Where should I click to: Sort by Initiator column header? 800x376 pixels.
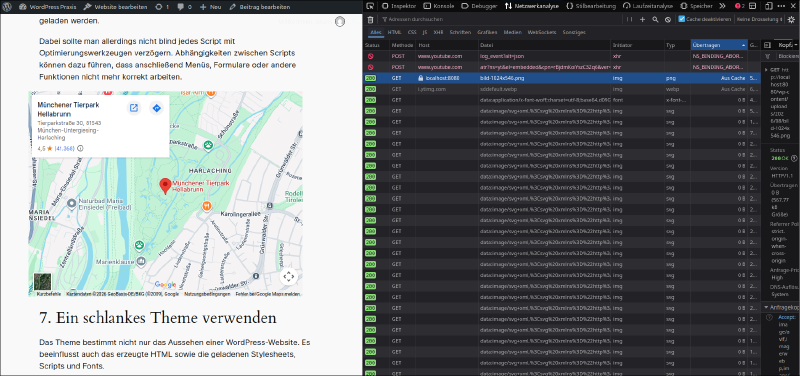(637, 45)
